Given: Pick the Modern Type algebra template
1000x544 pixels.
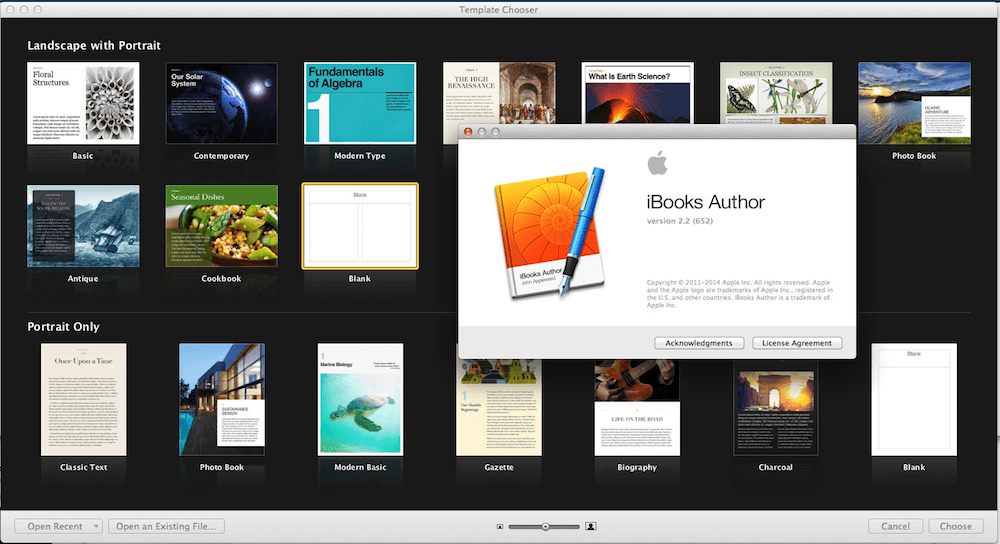Looking at the screenshot, I should pyautogui.click(x=360, y=103).
